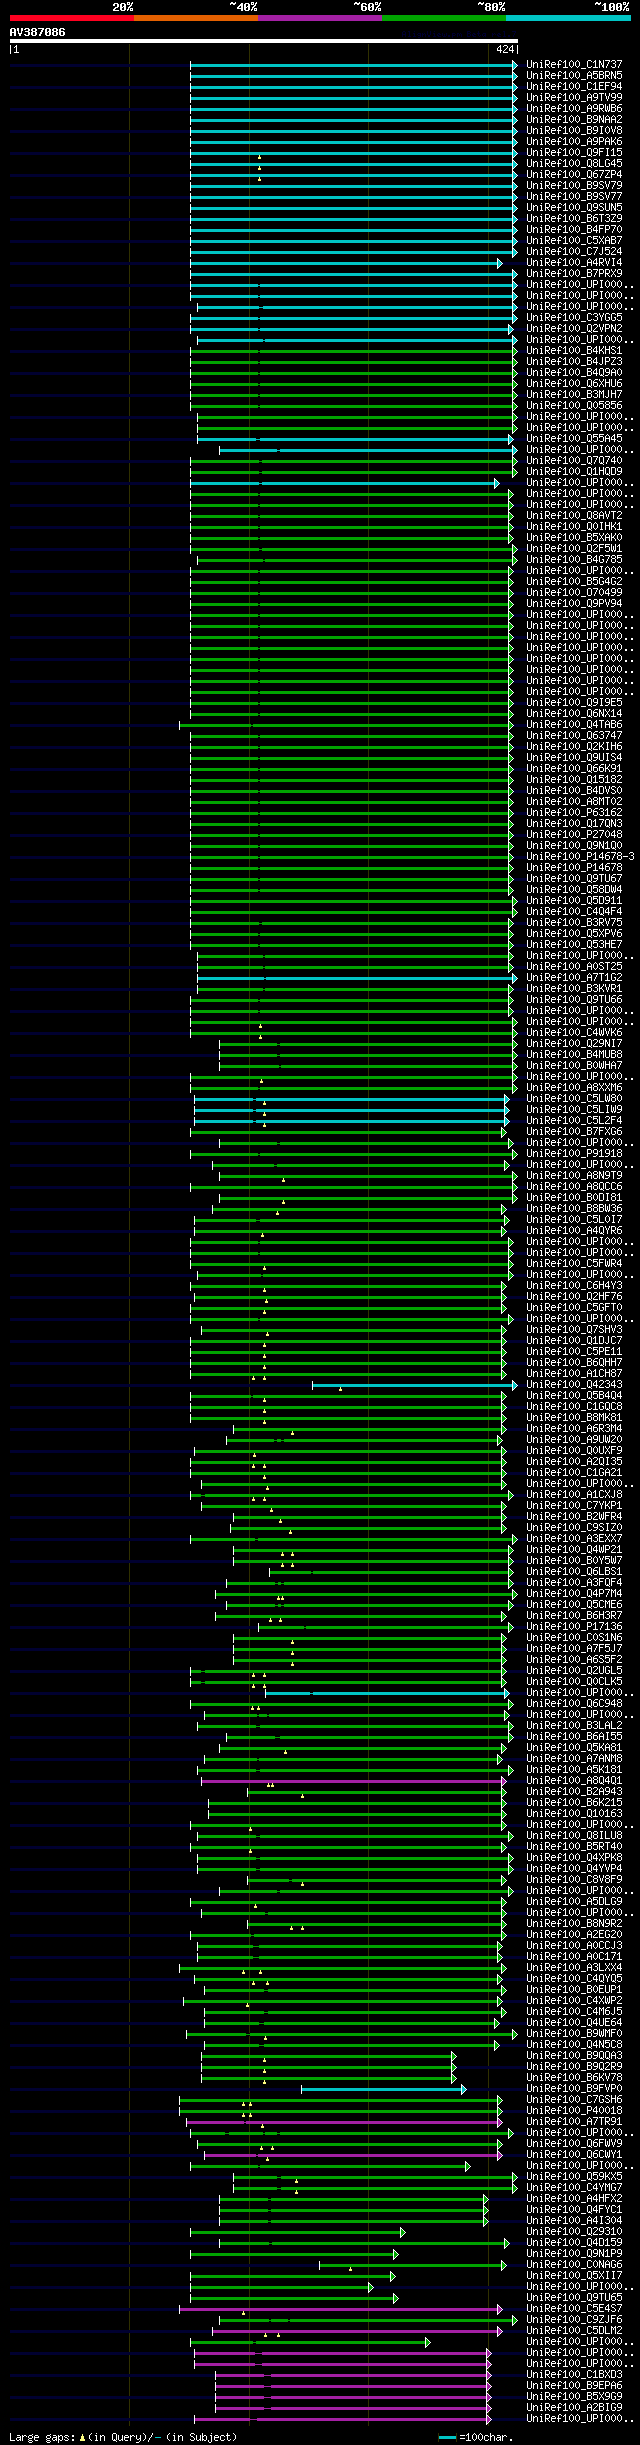
Task: Open hit UniRef100_Q4TAB6
Action: (574, 725)
